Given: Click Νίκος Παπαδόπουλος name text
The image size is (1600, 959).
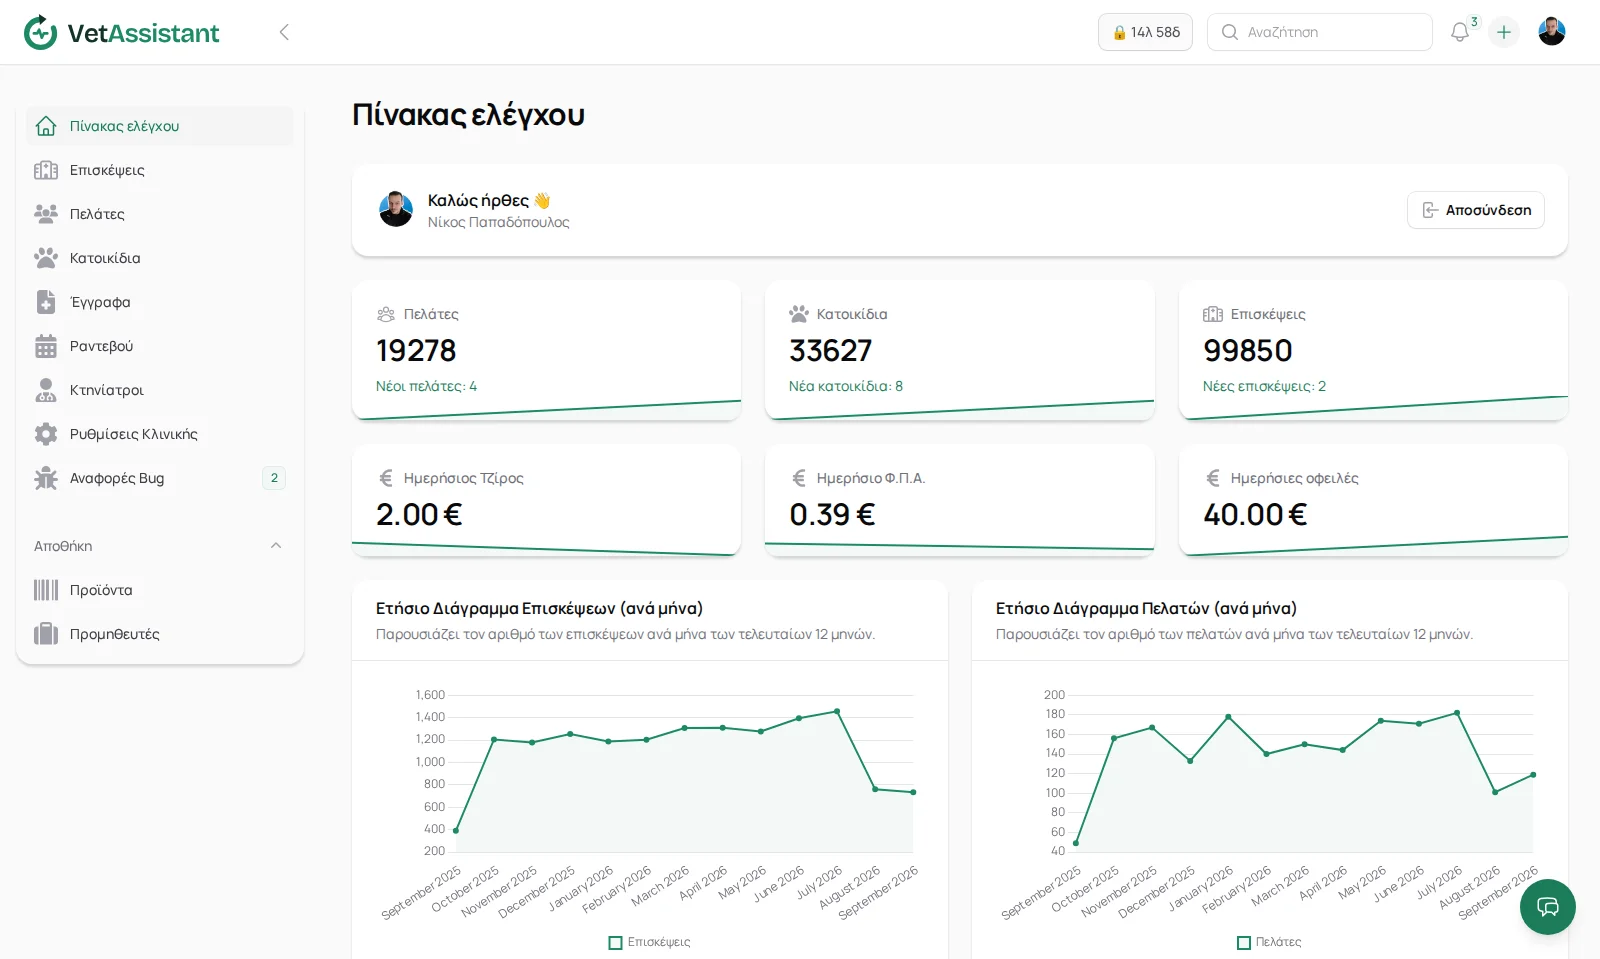Looking at the screenshot, I should 498,222.
